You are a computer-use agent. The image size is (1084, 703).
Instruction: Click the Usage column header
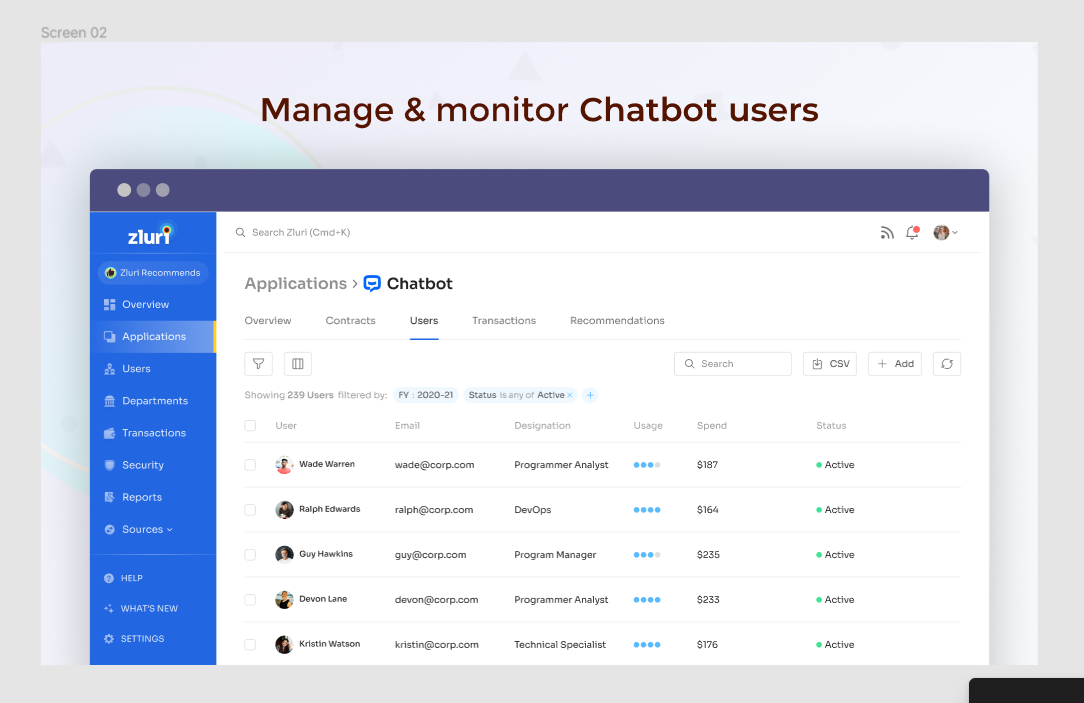pos(648,426)
